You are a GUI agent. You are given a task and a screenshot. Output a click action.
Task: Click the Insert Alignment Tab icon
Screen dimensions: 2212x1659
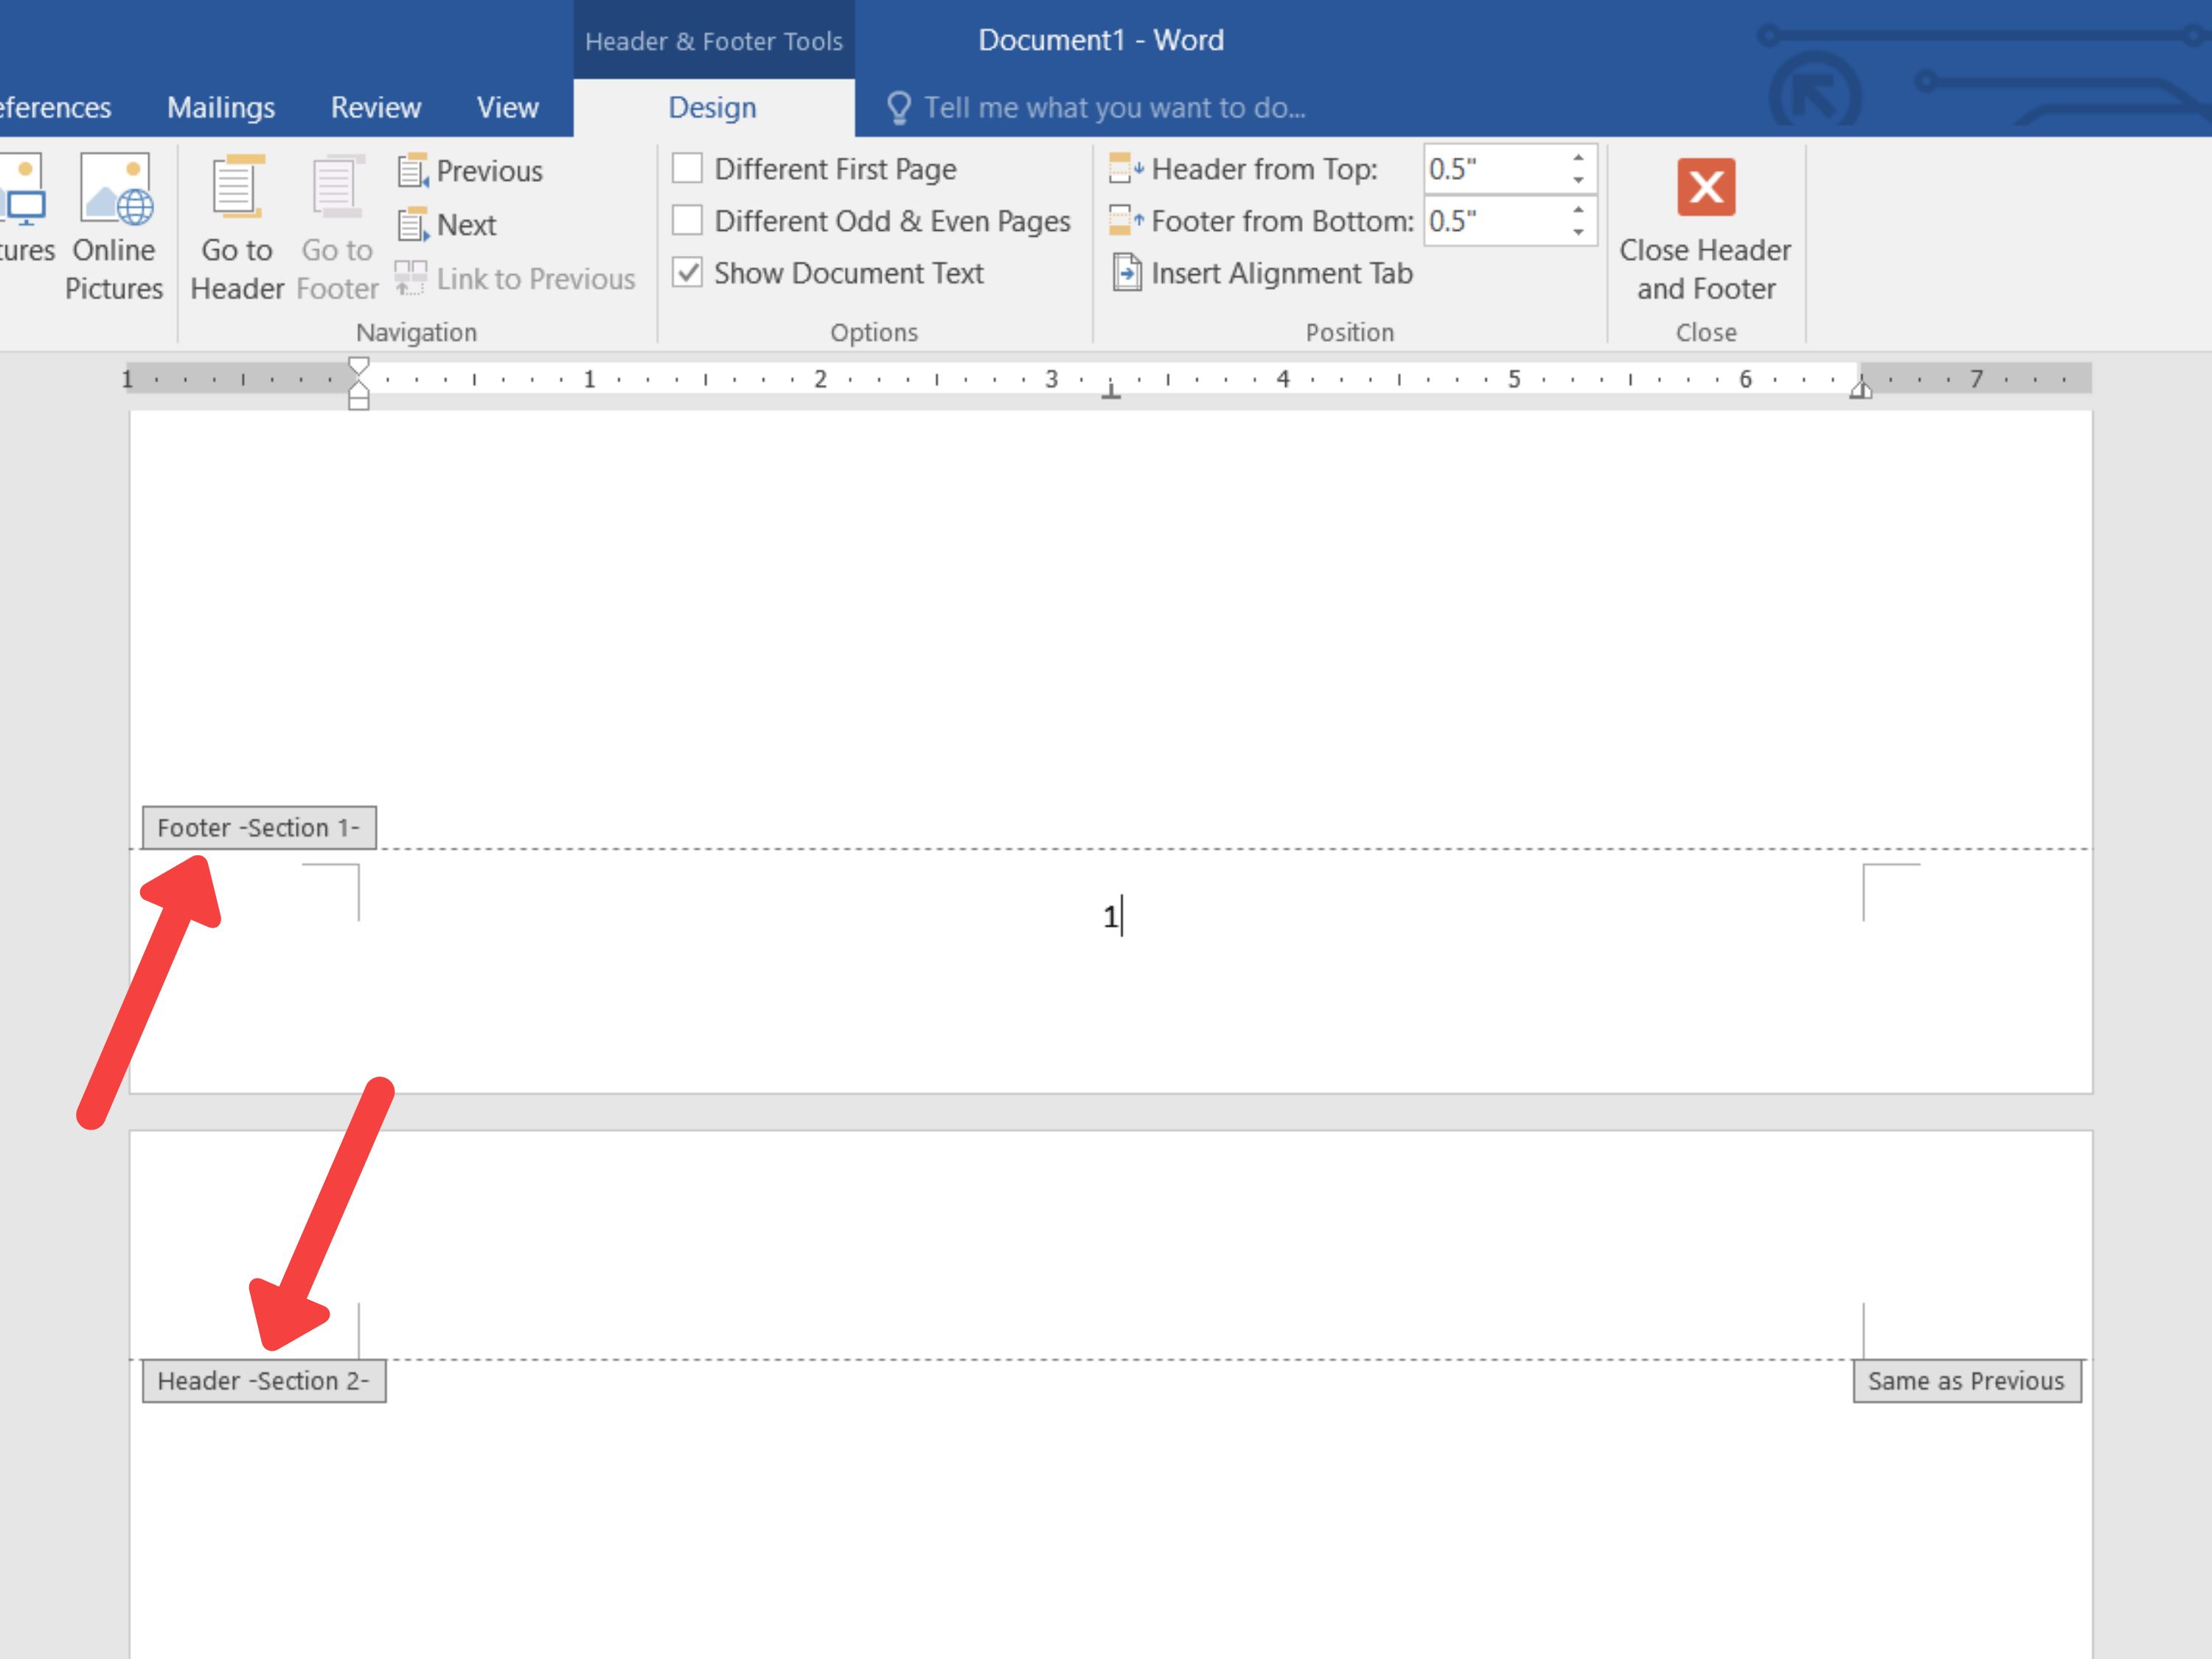pos(1127,273)
